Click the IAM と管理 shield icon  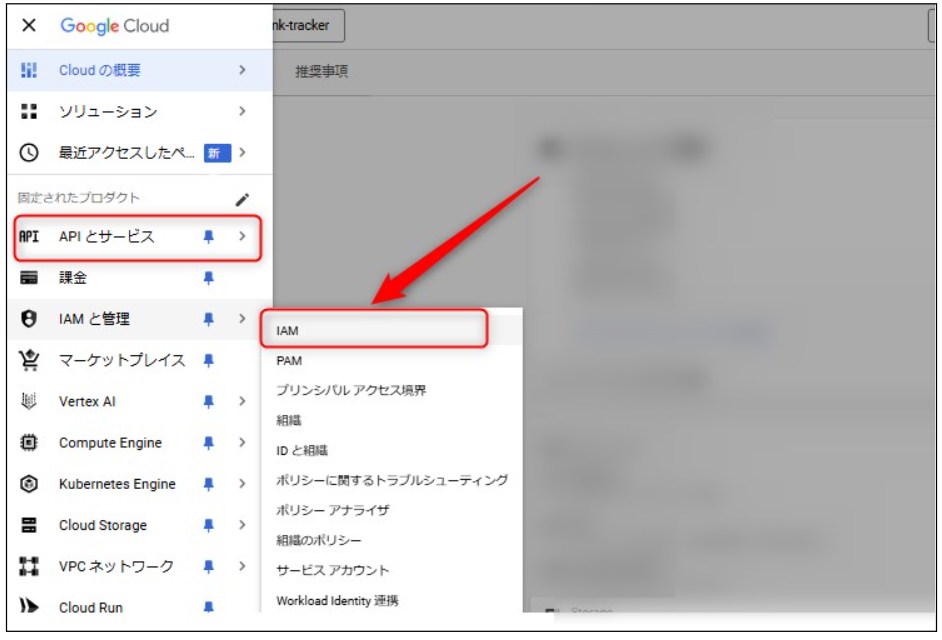28,318
